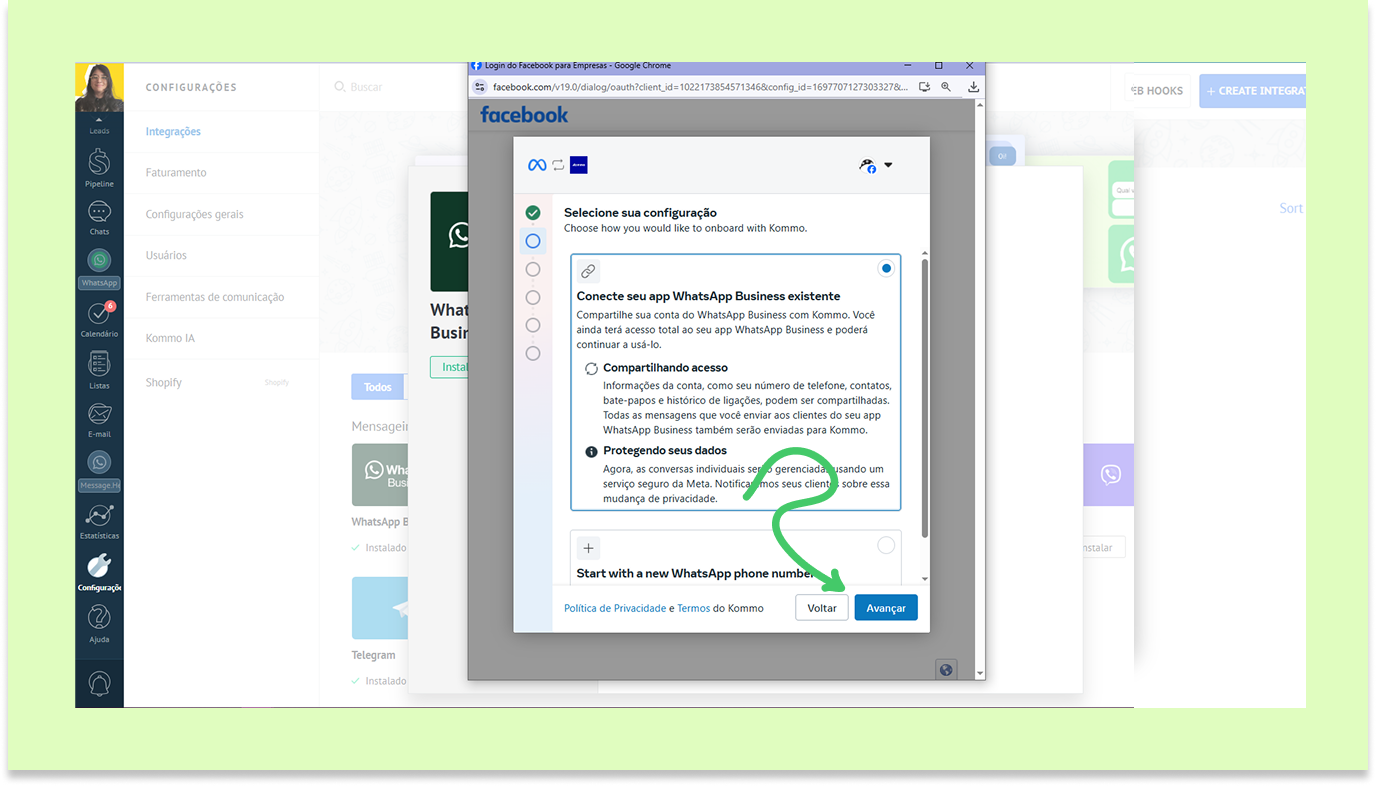Open Configurações gerais in the settings menu
This screenshot has width=1376, height=786.
(x=194, y=214)
